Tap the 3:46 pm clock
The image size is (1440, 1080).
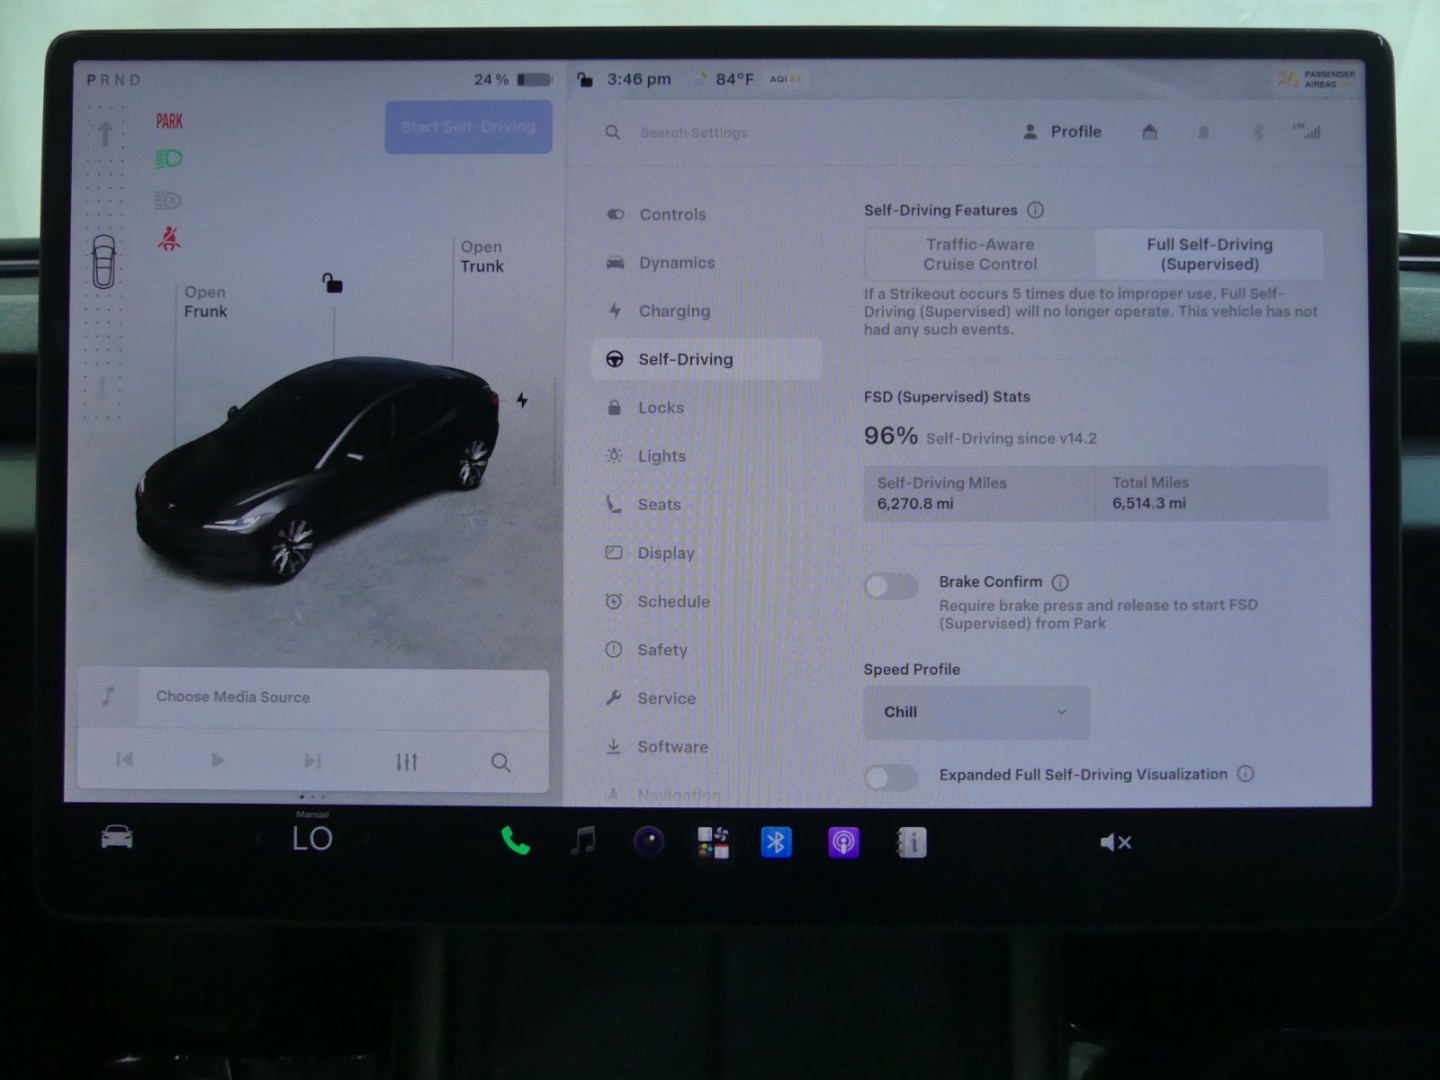639,79
